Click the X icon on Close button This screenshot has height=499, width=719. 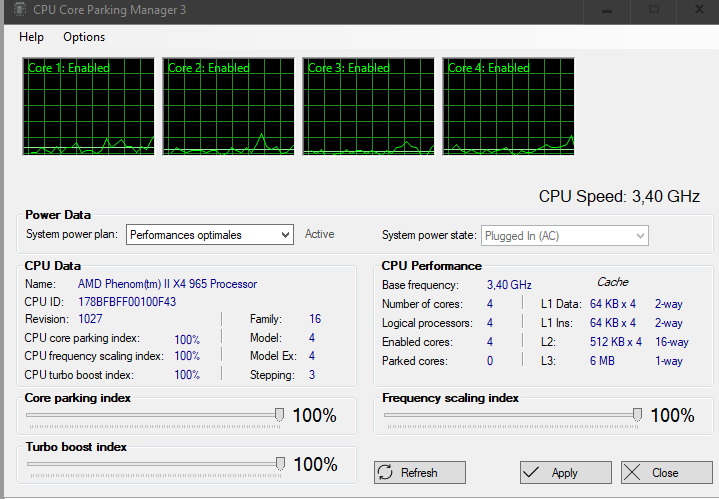pyautogui.click(x=634, y=473)
